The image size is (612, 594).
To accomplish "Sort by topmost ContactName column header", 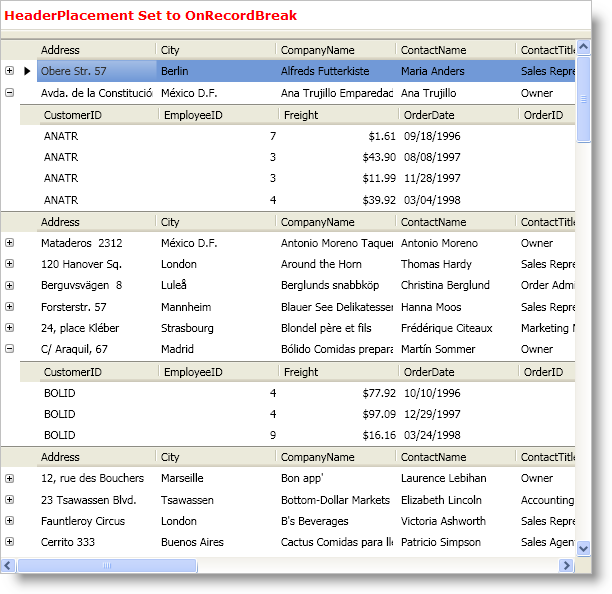I will coord(456,50).
